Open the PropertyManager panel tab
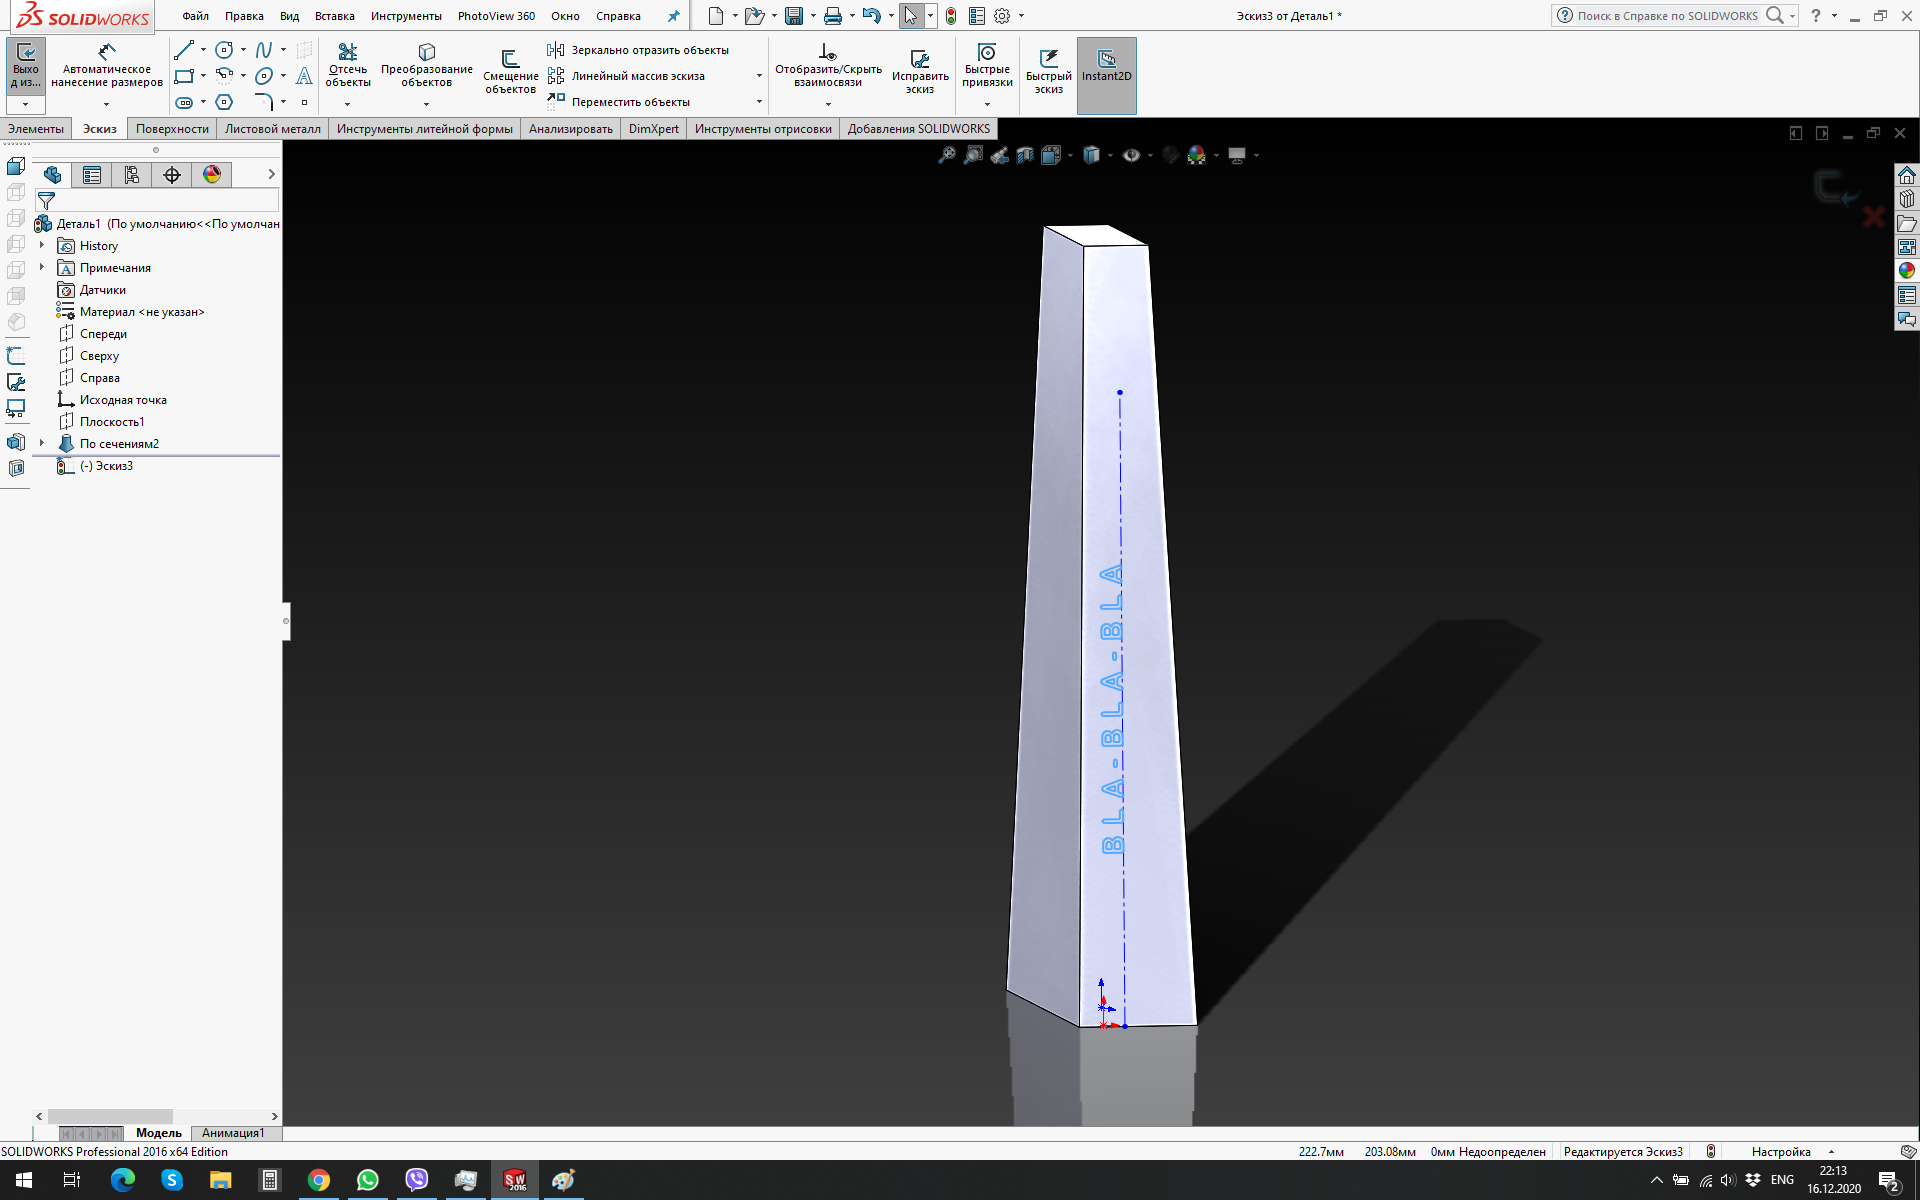Screen dimensions: 1920x1200 point(92,175)
